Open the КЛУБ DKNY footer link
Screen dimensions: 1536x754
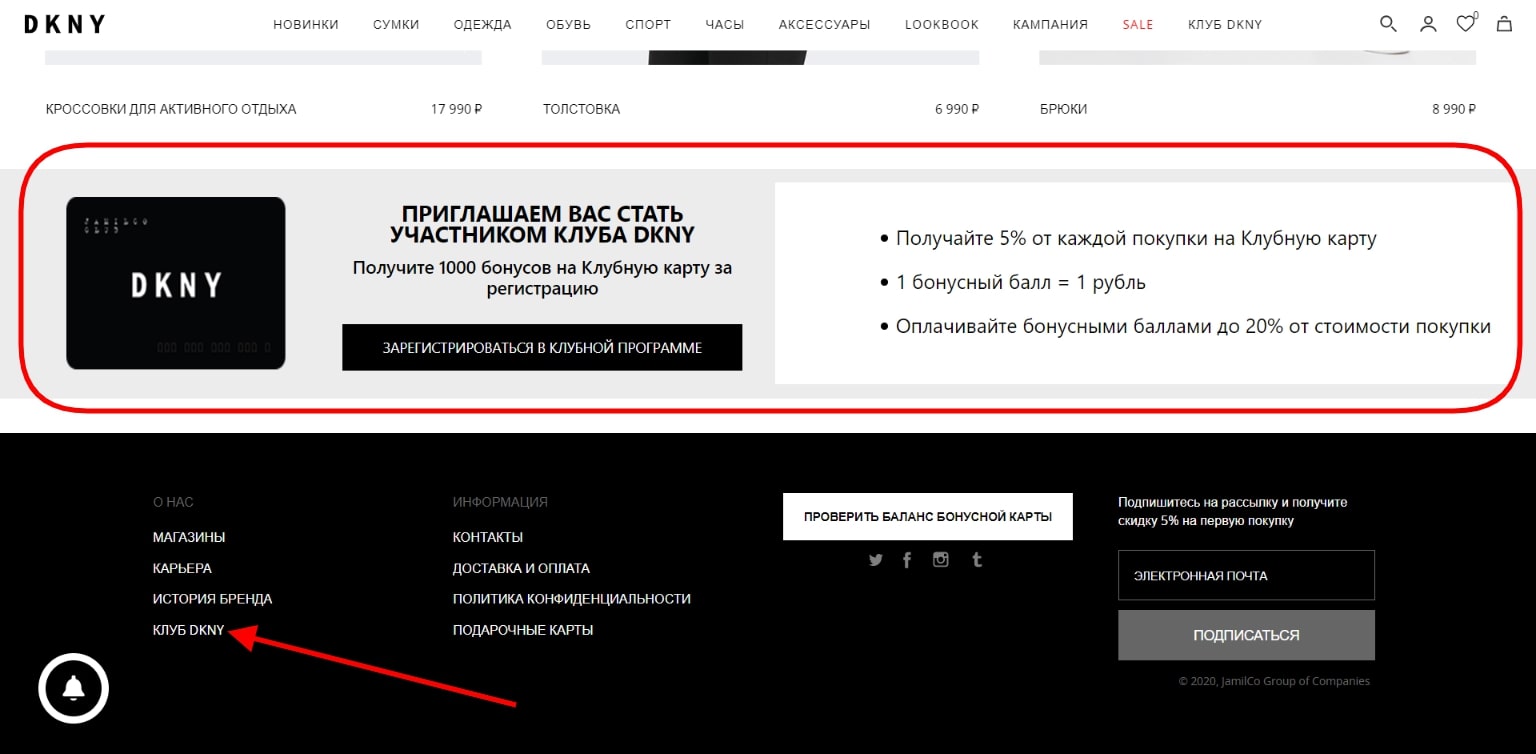coord(188,630)
